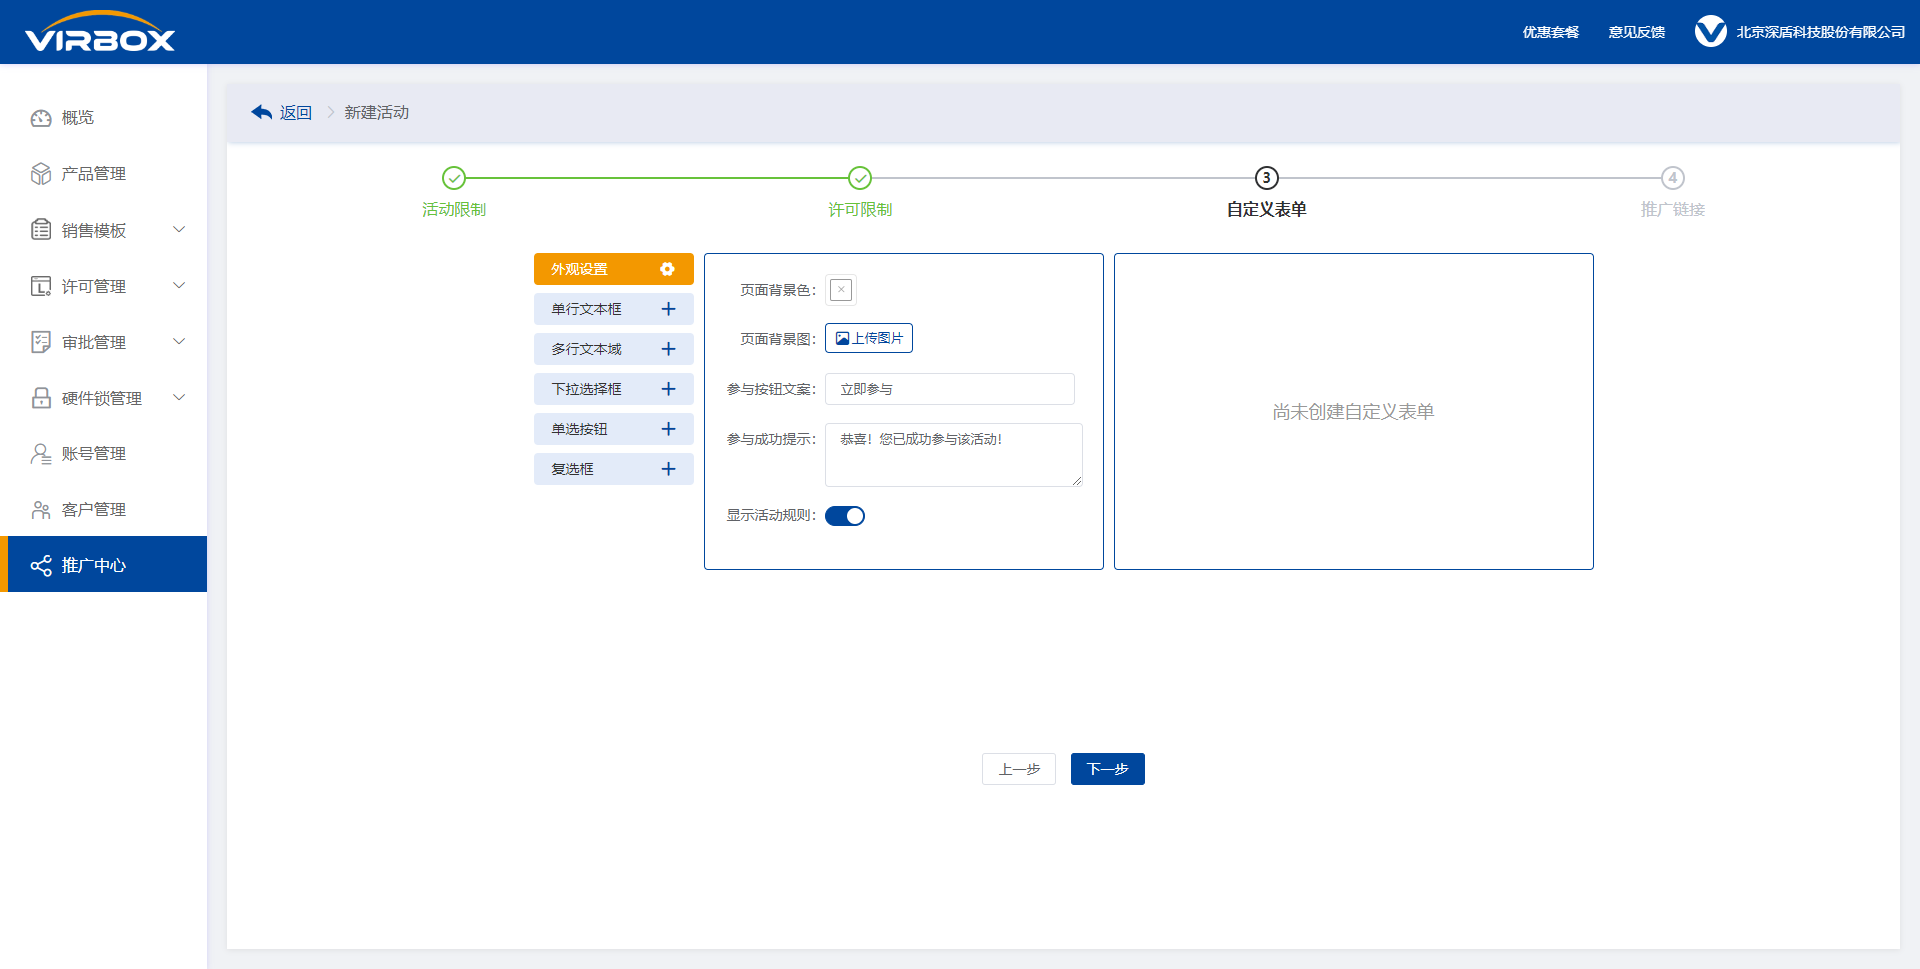This screenshot has height=969, width=1920.
Task: Click the promotion center share icon
Action: click(x=41, y=566)
